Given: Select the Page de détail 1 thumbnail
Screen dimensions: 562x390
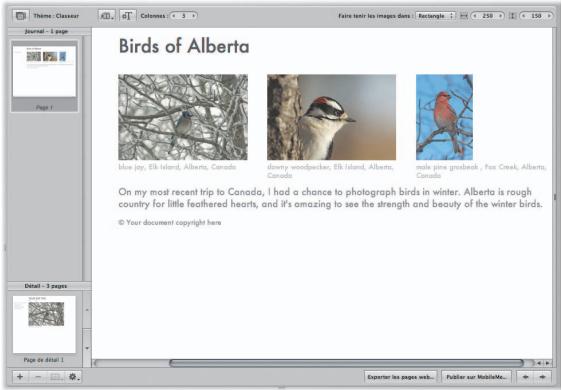Looking at the screenshot, I should click(x=44, y=324).
